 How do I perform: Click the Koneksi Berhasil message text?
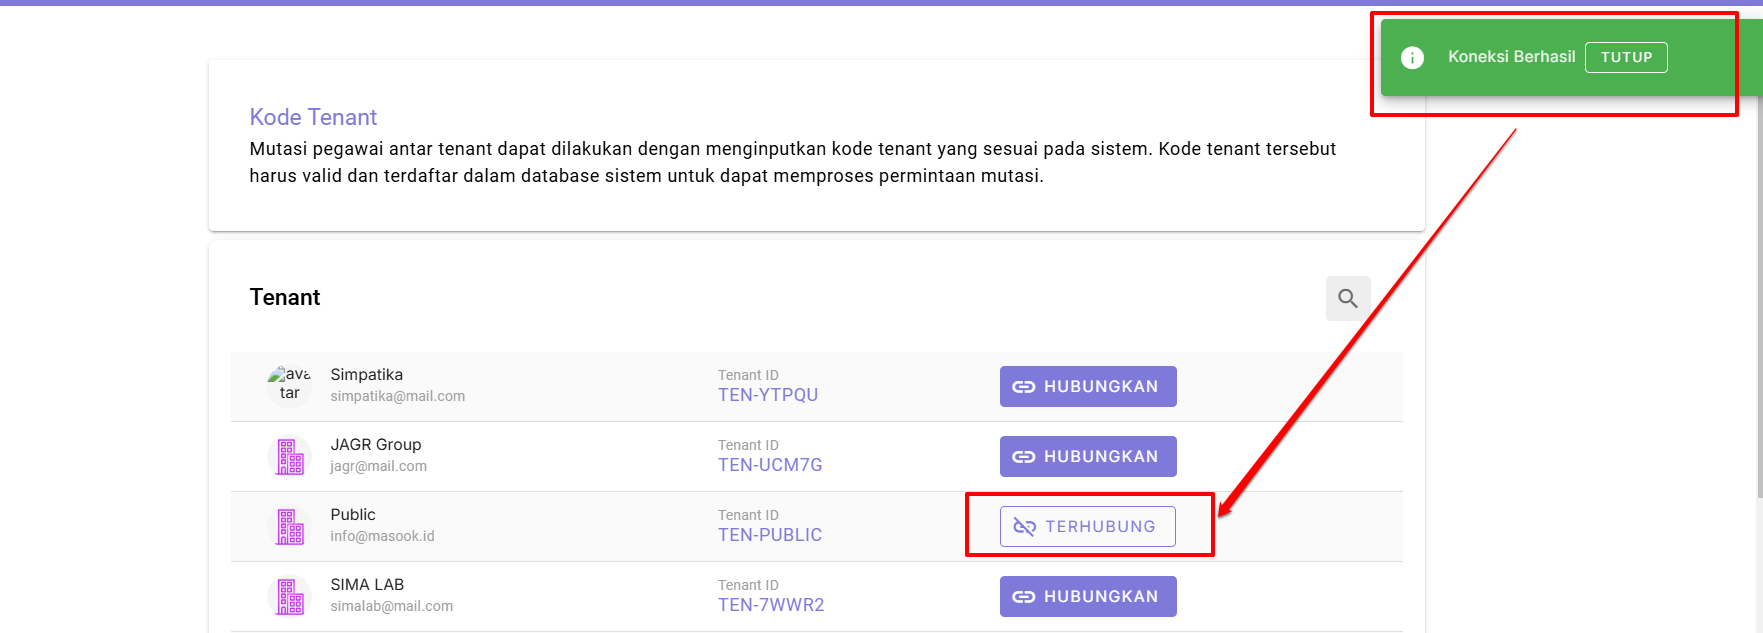pos(1511,57)
